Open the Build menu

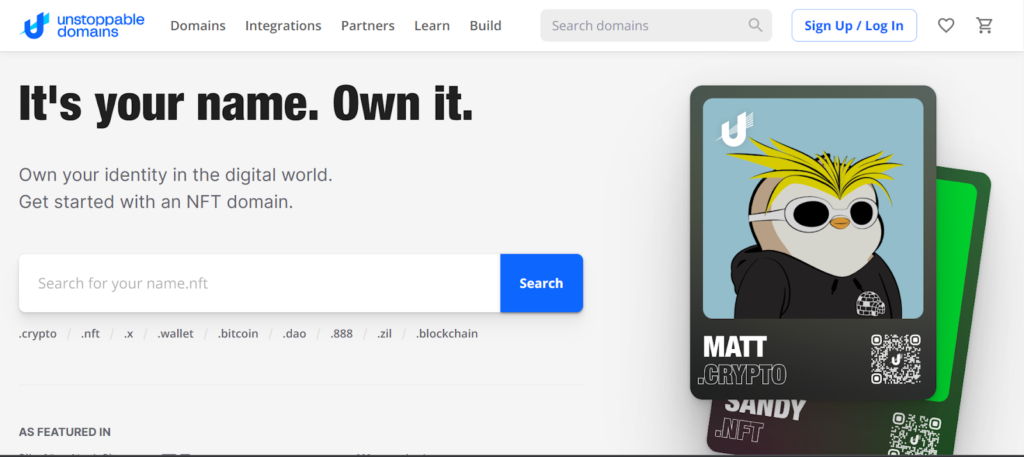(x=485, y=25)
